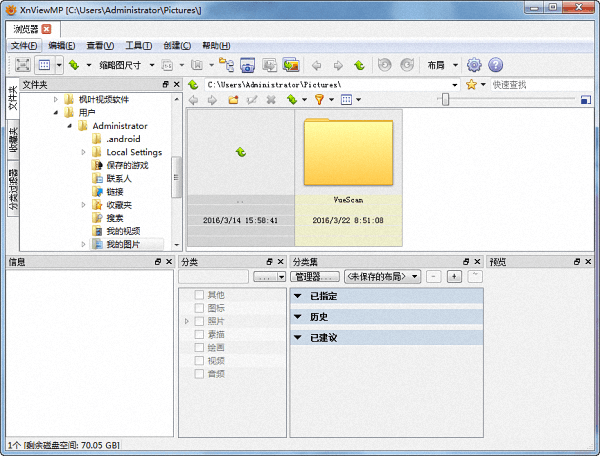Viewport: 600px width, 456px height.
Task: Collapse the 已指定 section
Action: 297,296
